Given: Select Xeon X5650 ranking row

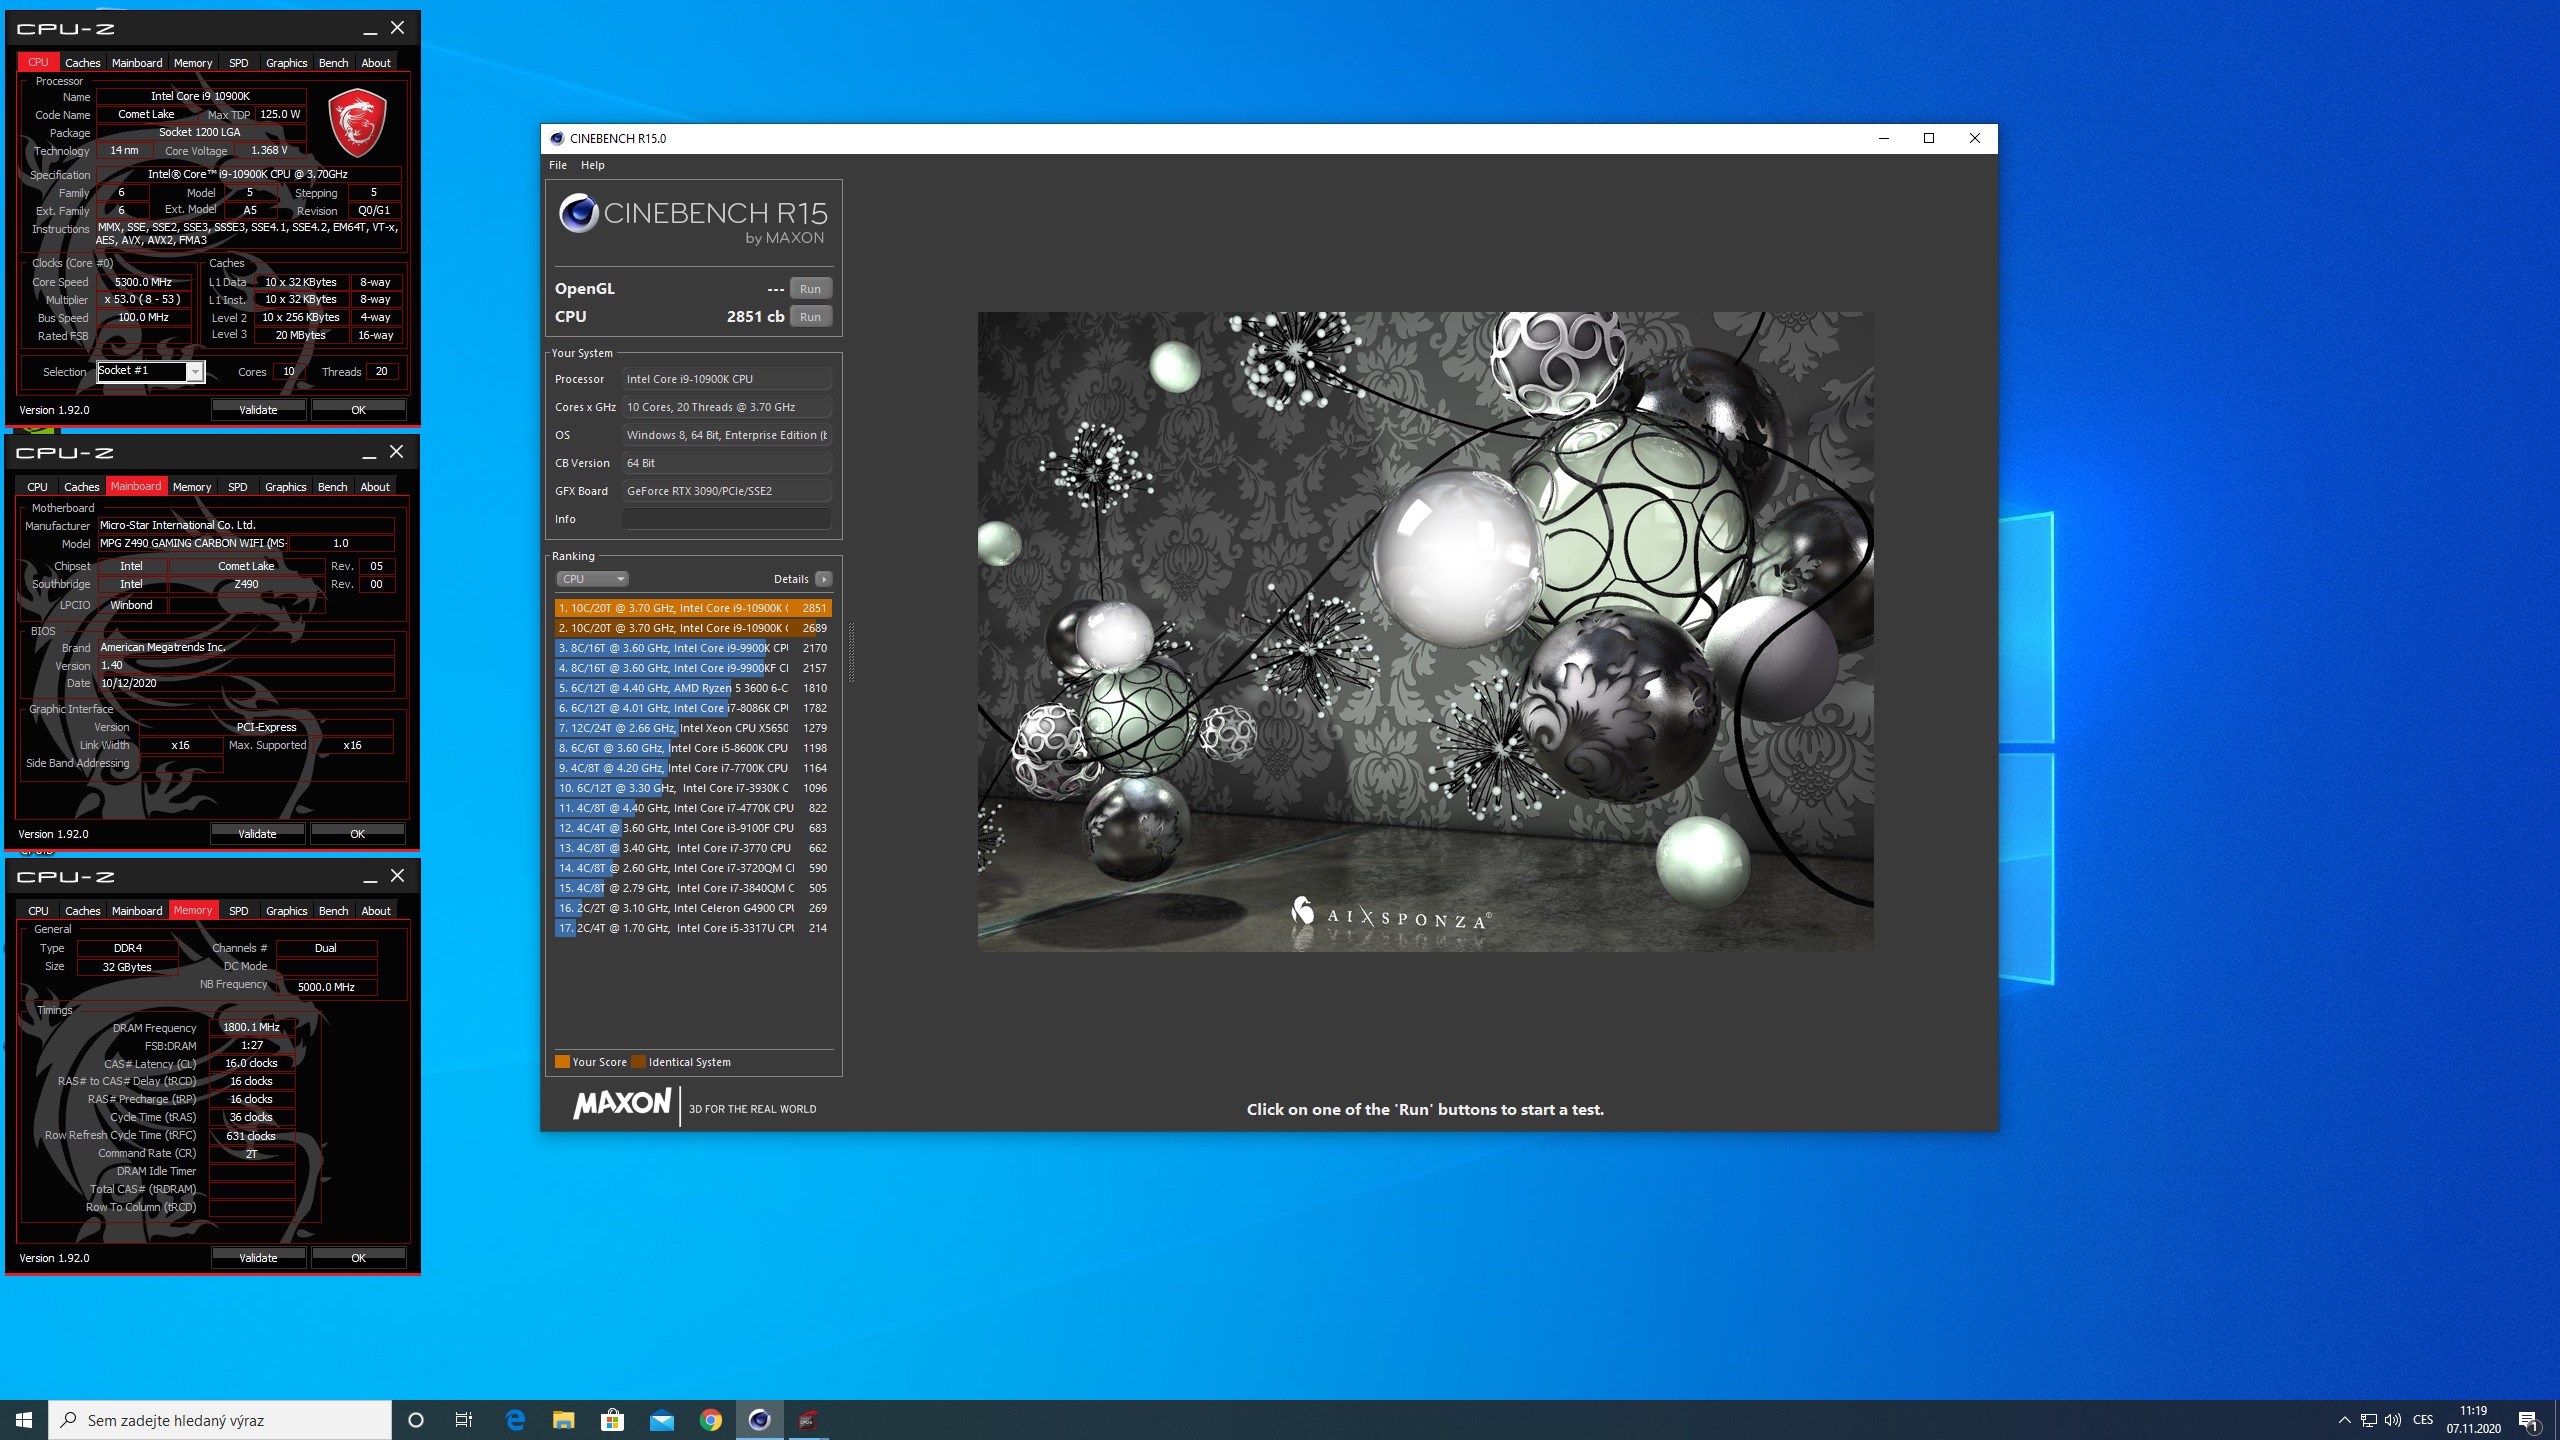Looking at the screenshot, I should [693, 728].
